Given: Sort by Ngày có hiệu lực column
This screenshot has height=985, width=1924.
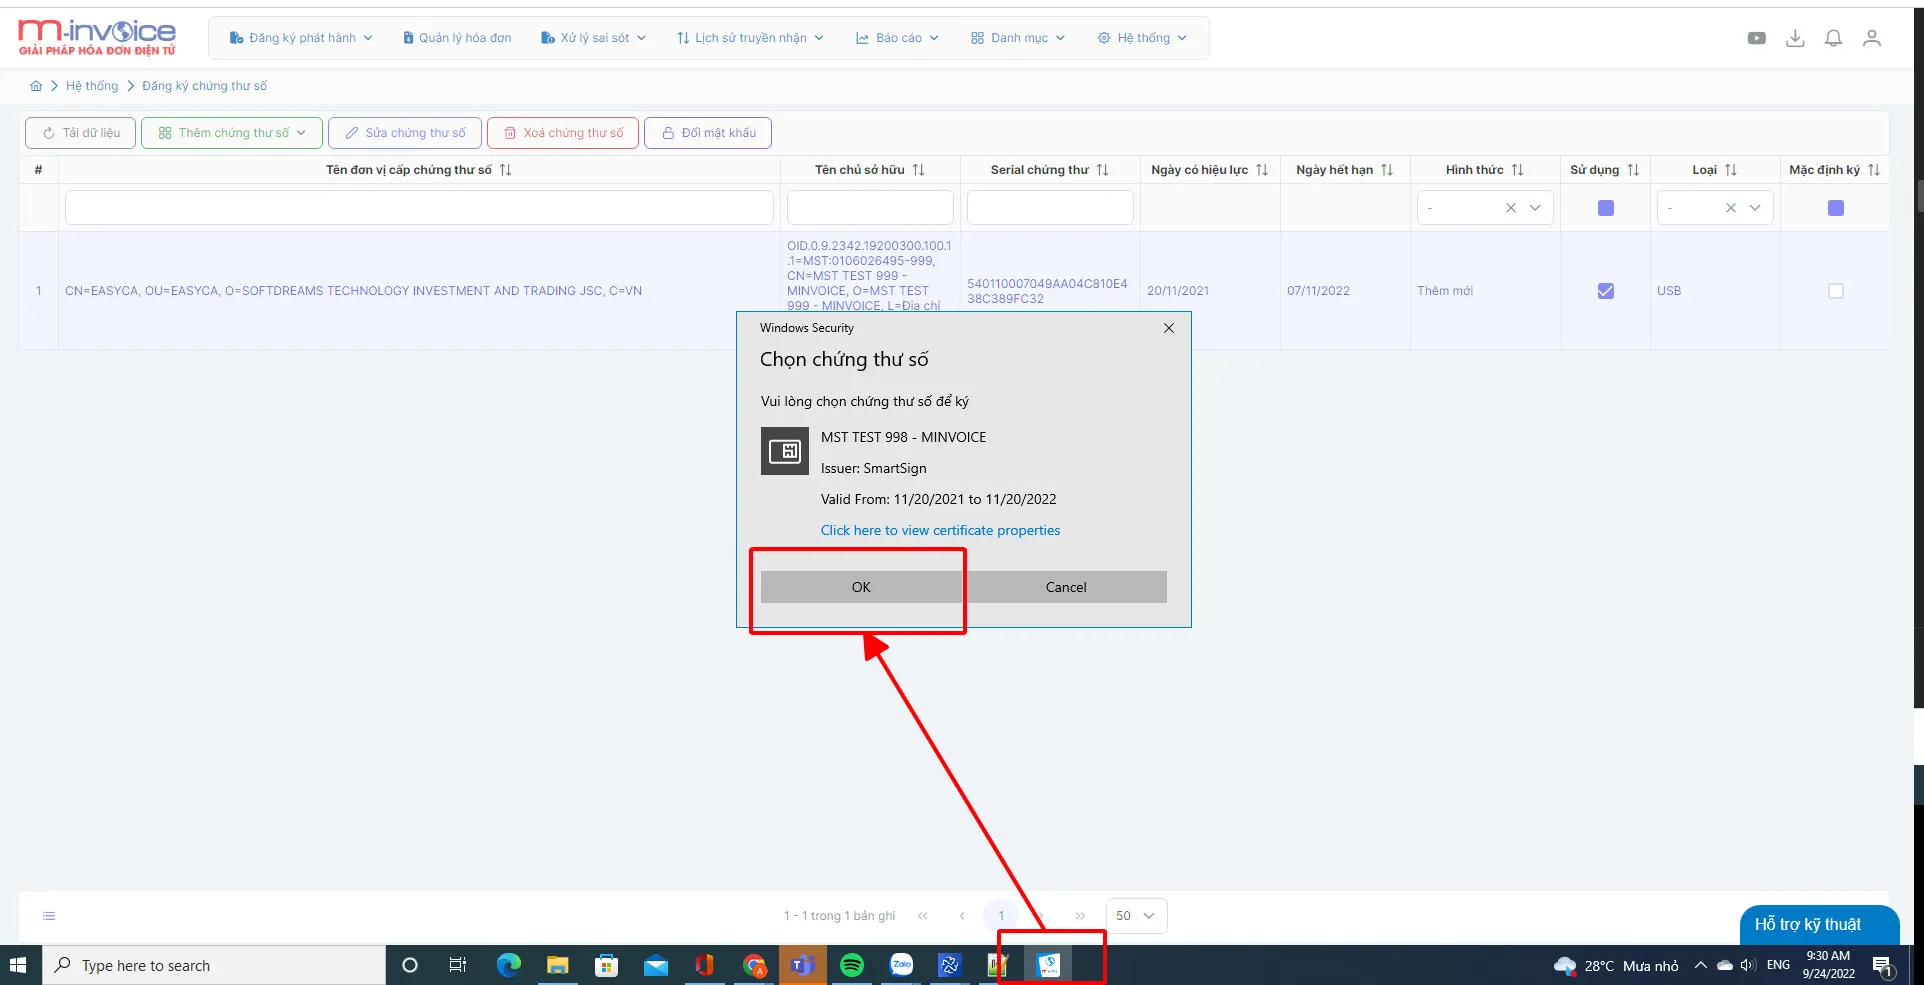Looking at the screenshot, I should pos(1262,170).
